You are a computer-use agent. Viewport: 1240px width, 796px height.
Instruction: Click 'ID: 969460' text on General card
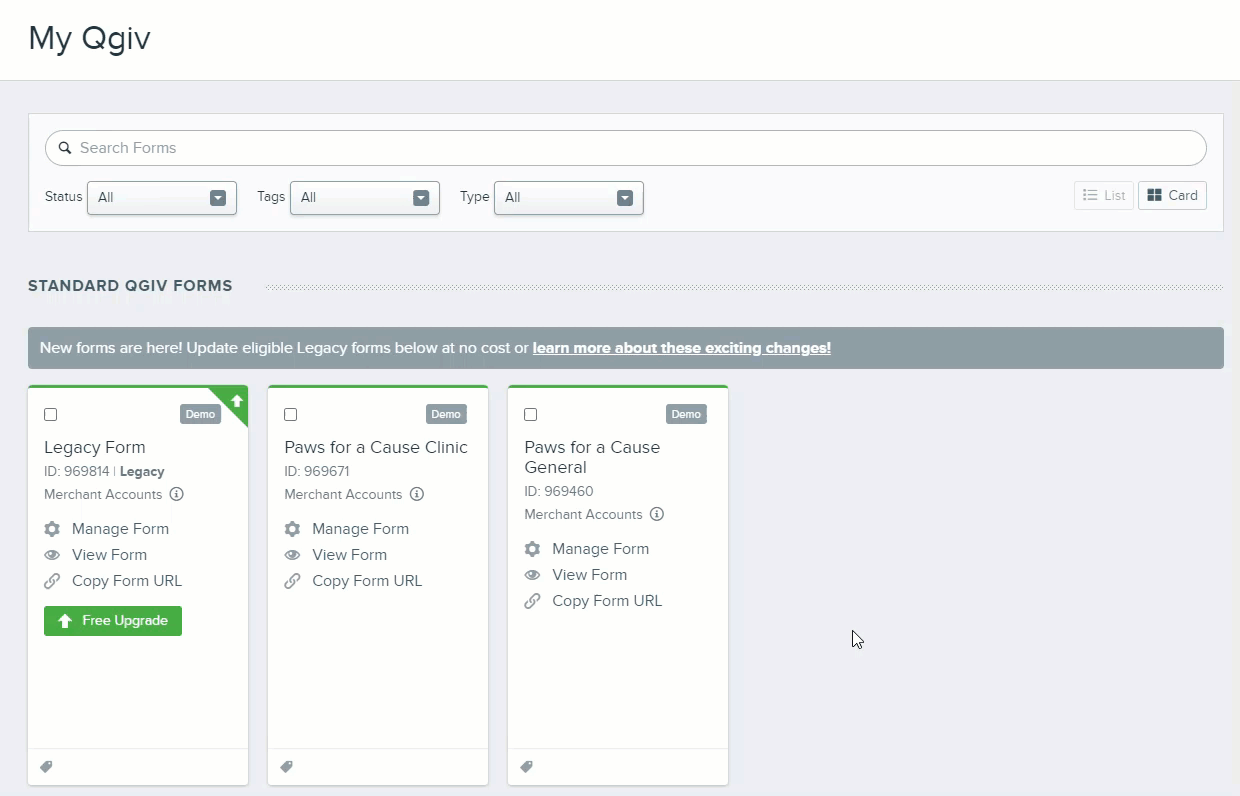pos(559,491)
